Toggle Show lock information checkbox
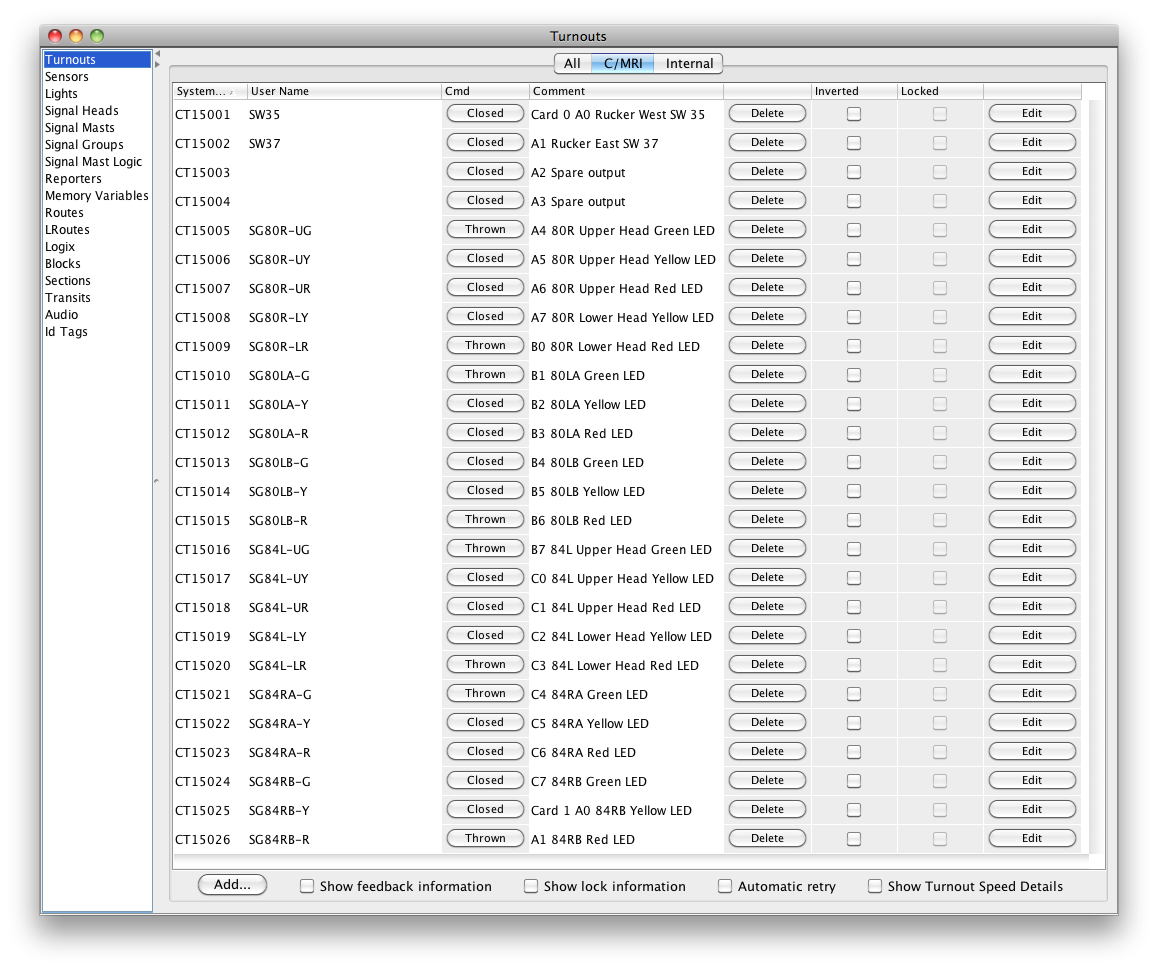This screenshot has width=1158, height=970. coord(532,886)
